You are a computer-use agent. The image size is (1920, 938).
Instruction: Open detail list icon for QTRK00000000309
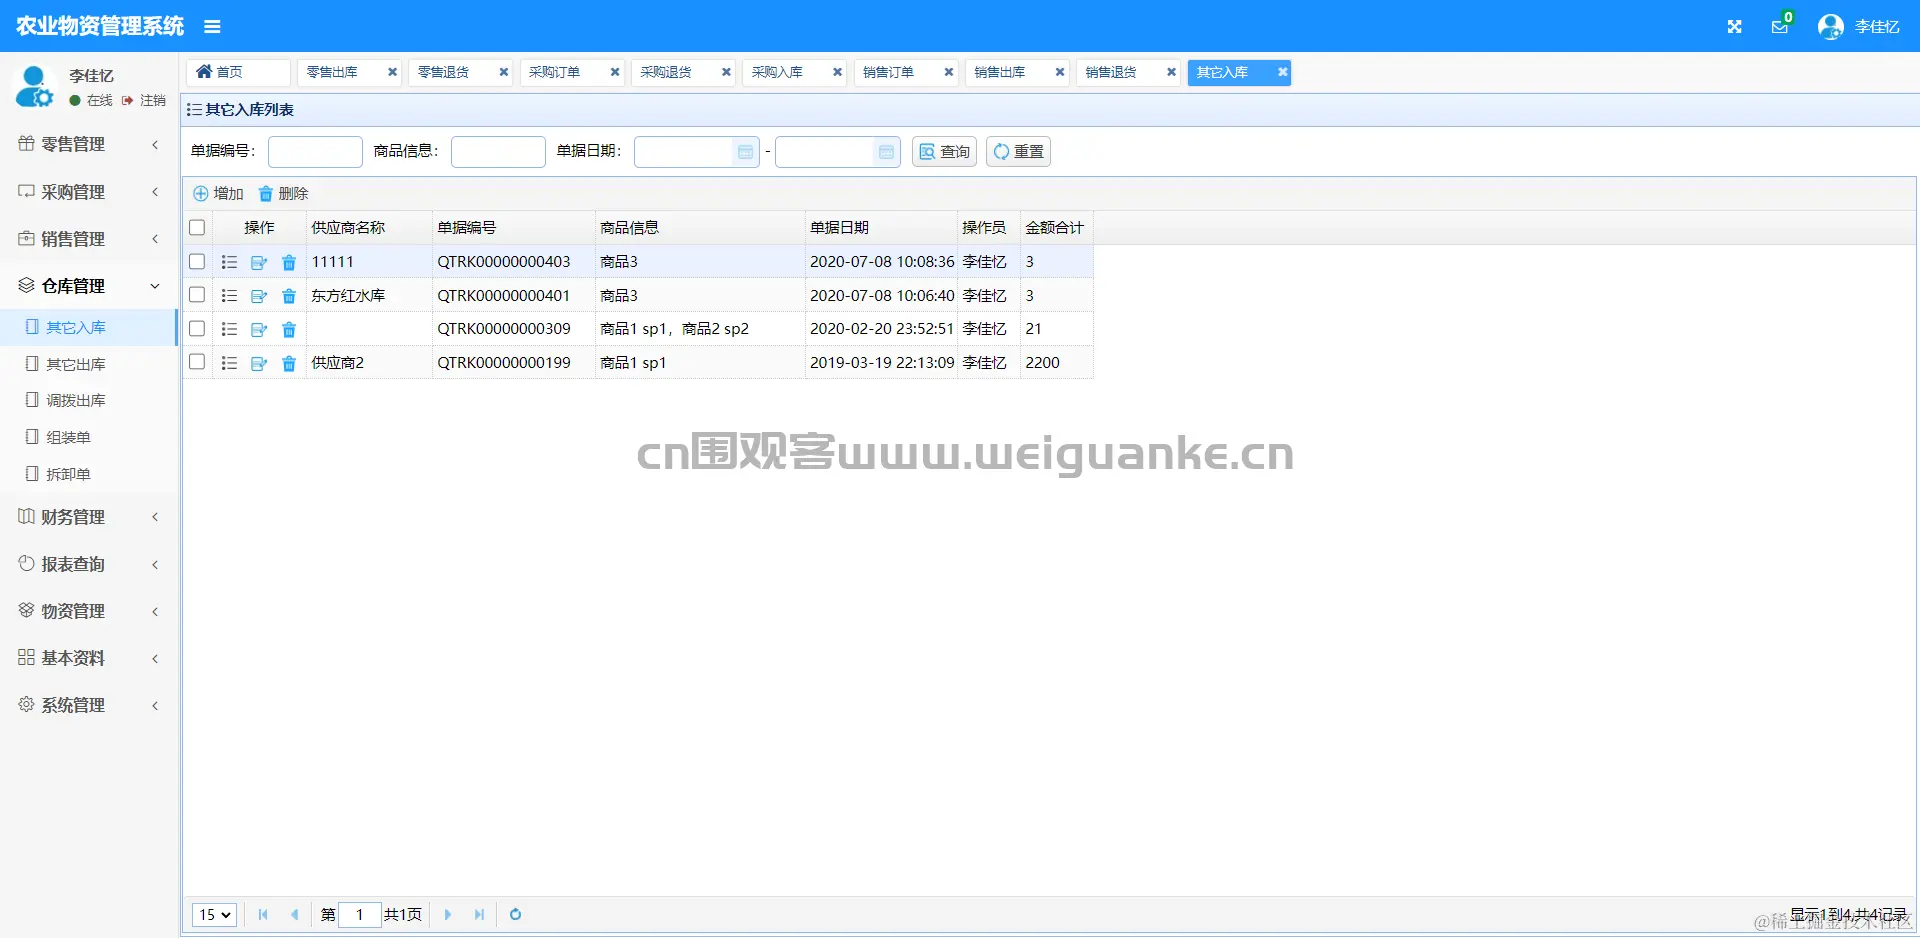(229, 329)
